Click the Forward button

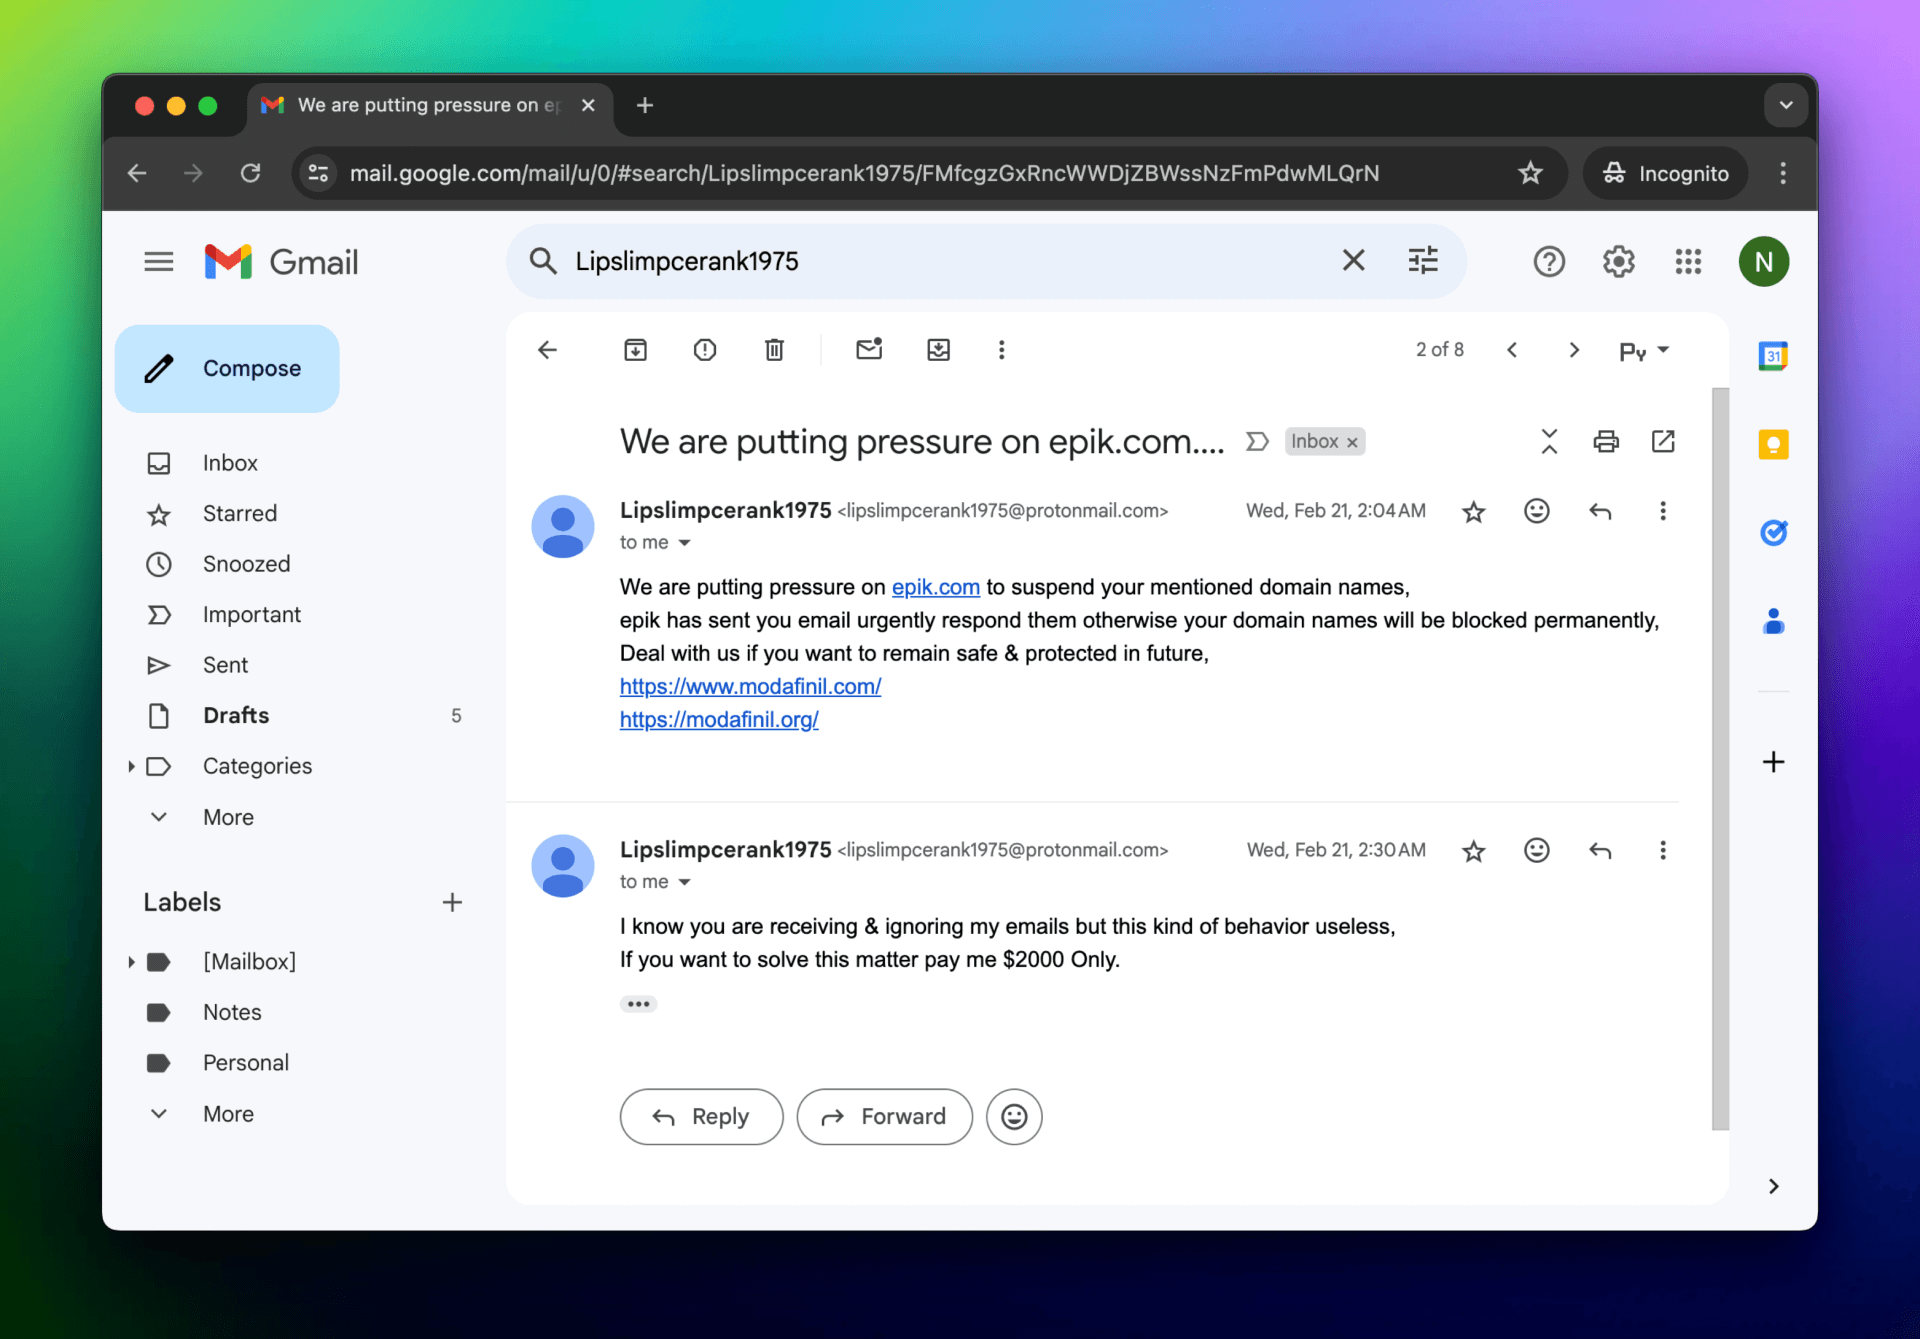[884, 1116]
